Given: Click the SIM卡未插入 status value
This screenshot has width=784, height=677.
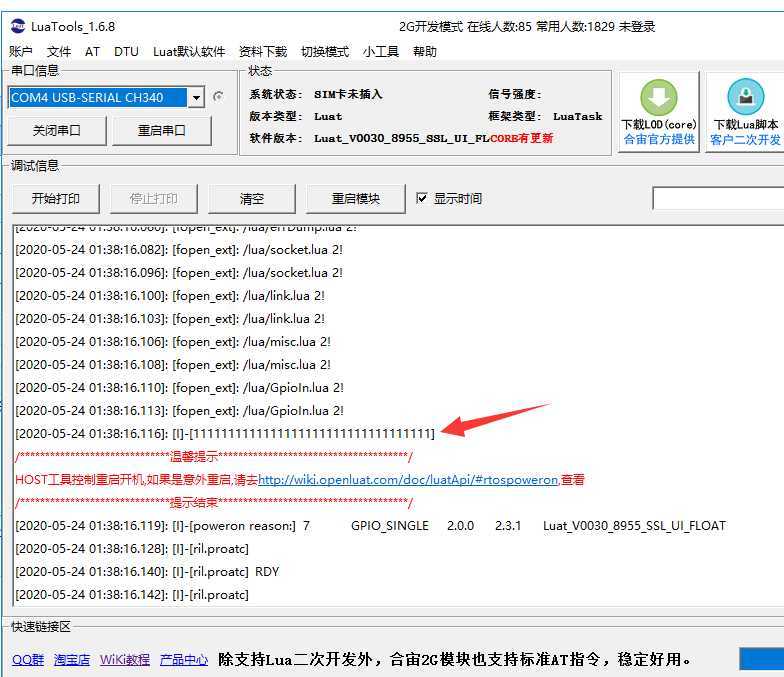Looking at the screenshot, I should point(348,94).
